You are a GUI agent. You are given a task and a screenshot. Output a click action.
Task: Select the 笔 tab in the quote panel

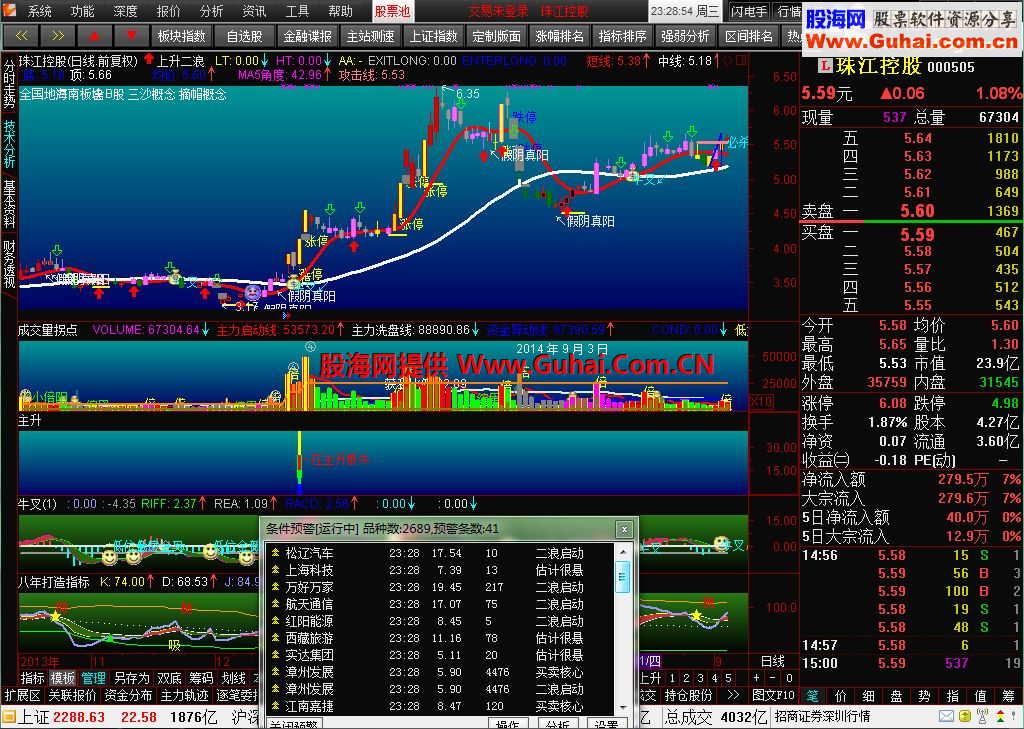pos(812,696)
